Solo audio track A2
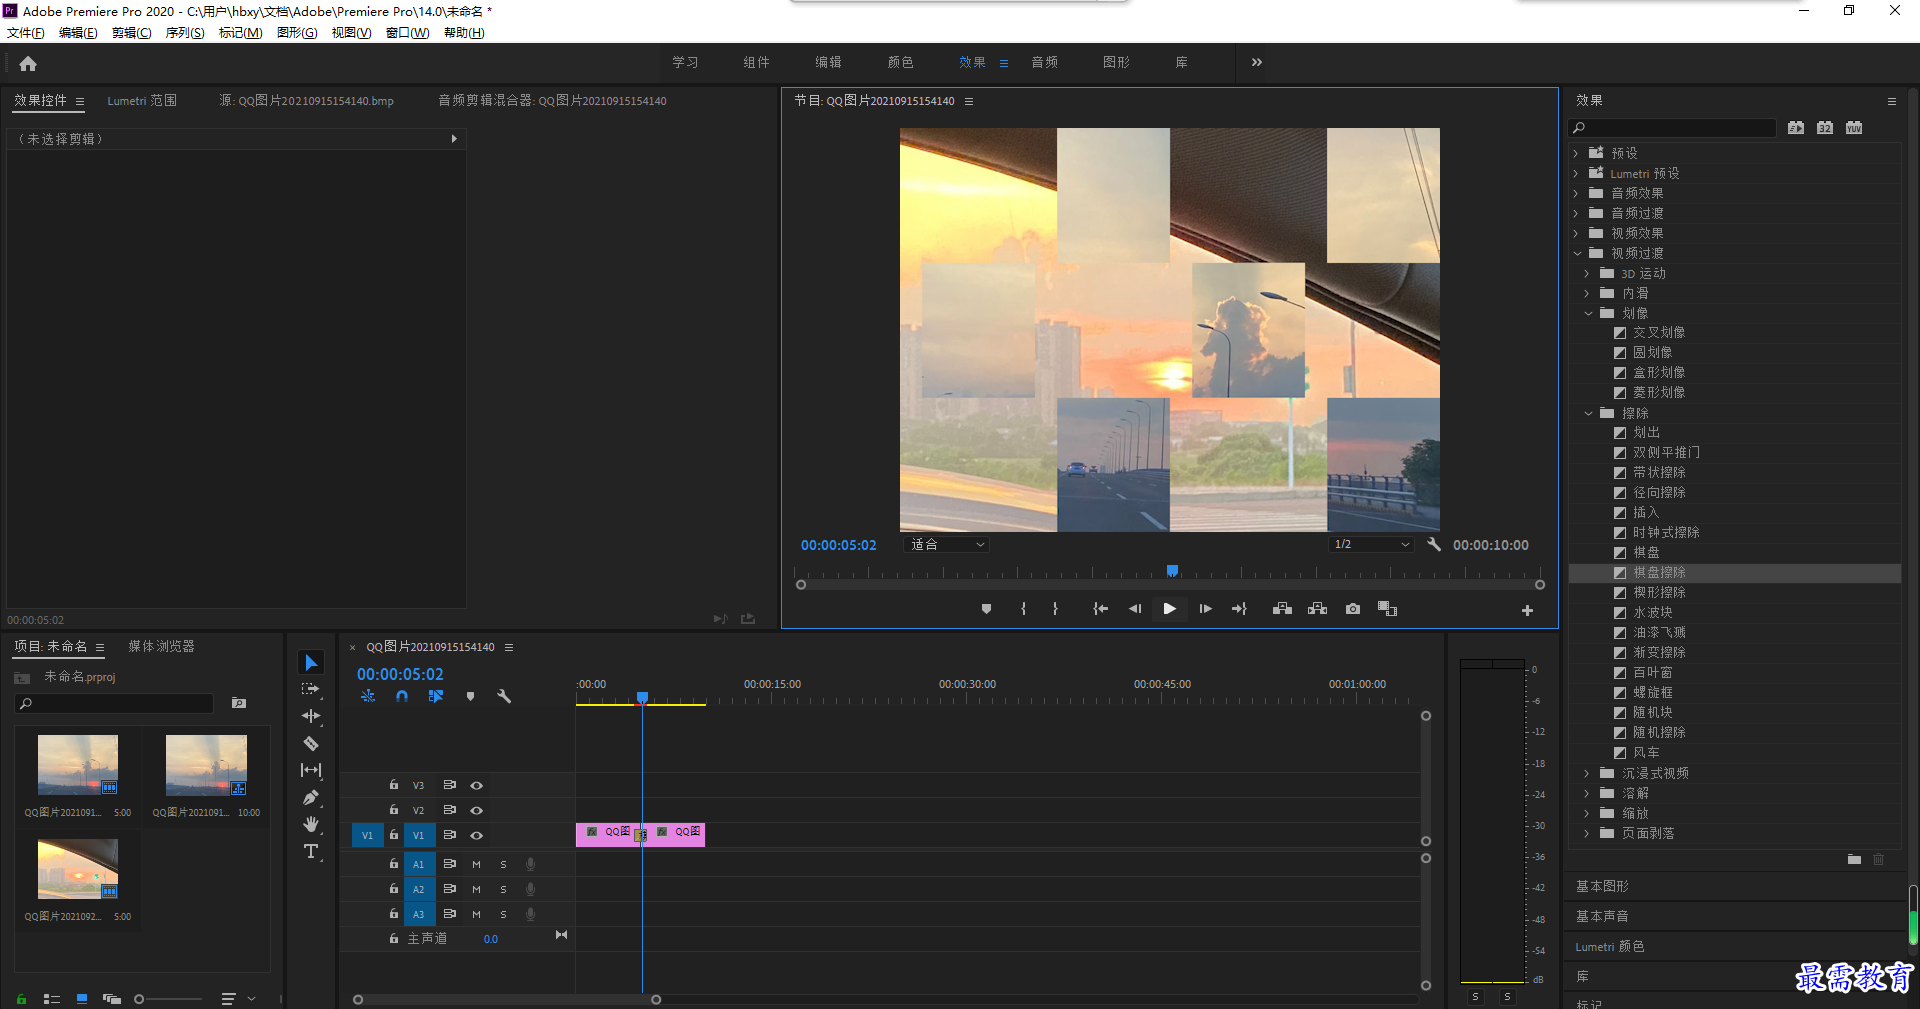The width and height of the screenshot is (1920, 1009). [503, 889]
